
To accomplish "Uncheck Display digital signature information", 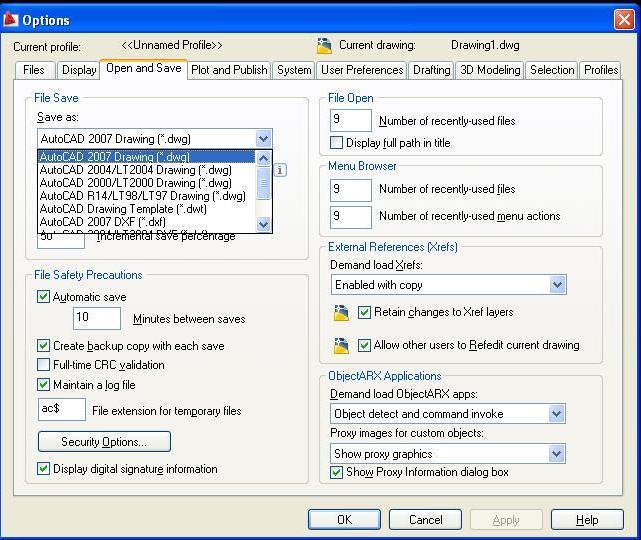I will (x=43, y=468).
